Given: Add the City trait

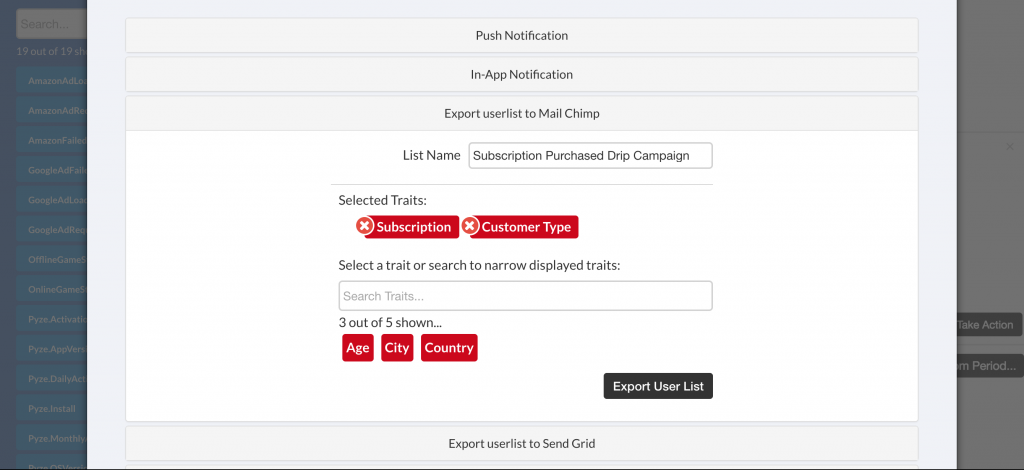Looking at the screenshot, I should pyautogui.click(x=397, y=348).
